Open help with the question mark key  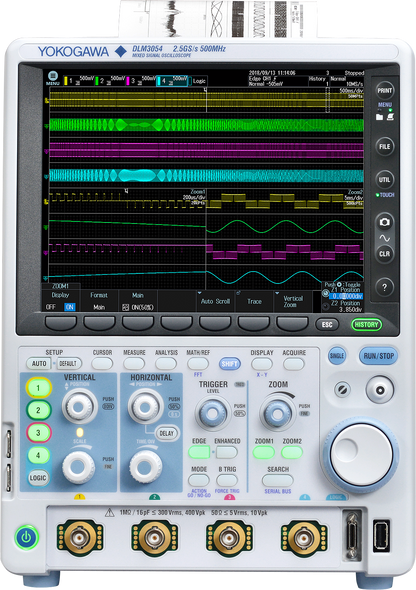(384, 287)
